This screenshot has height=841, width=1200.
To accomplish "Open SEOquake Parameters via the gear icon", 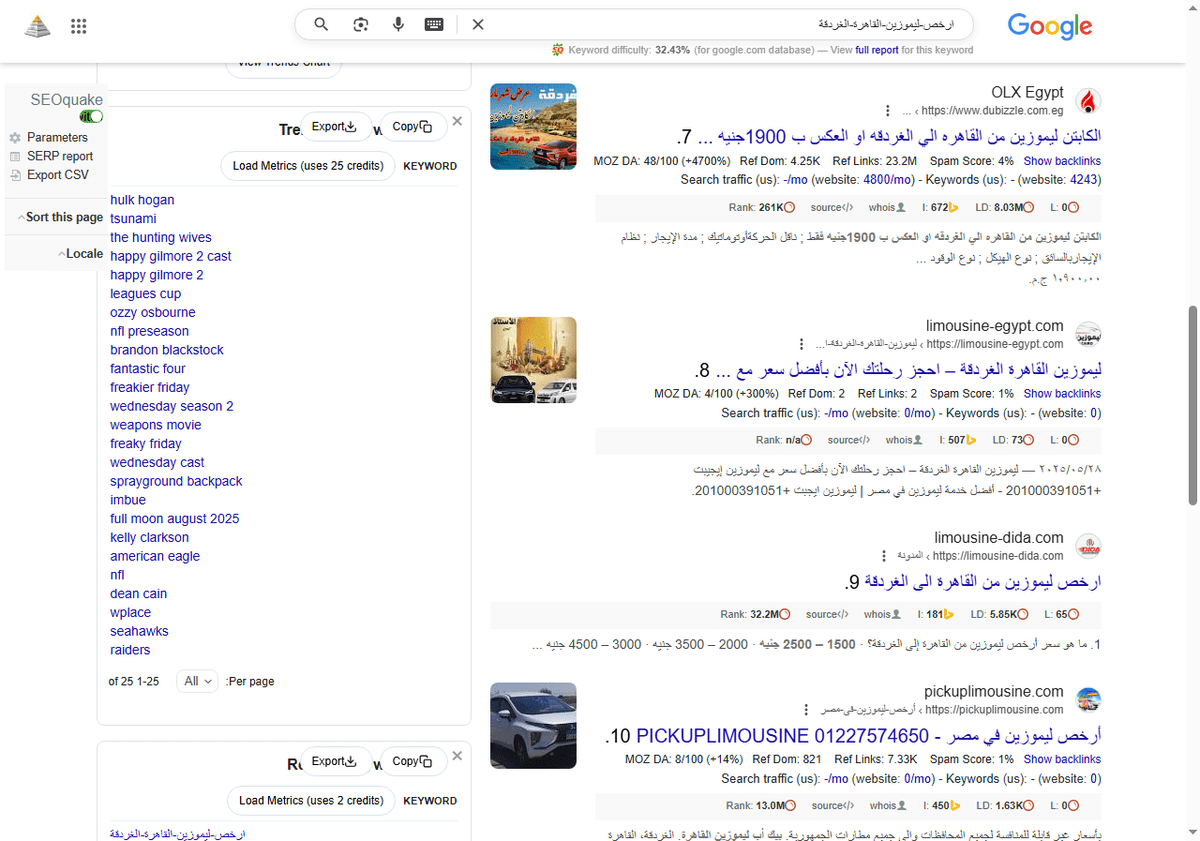I will pyautogui.click(x=16, y=137).
